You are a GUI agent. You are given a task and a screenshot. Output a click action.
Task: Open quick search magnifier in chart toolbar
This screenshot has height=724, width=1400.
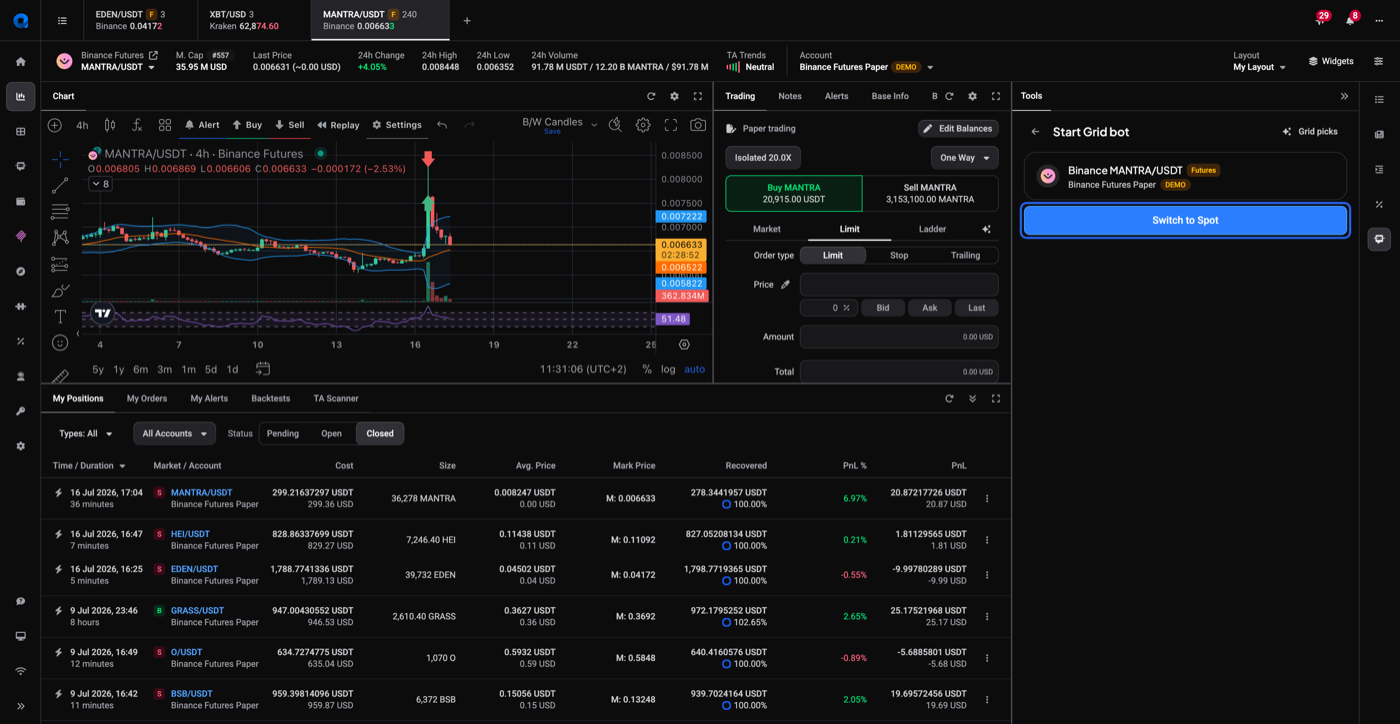(x=615, y=125)
